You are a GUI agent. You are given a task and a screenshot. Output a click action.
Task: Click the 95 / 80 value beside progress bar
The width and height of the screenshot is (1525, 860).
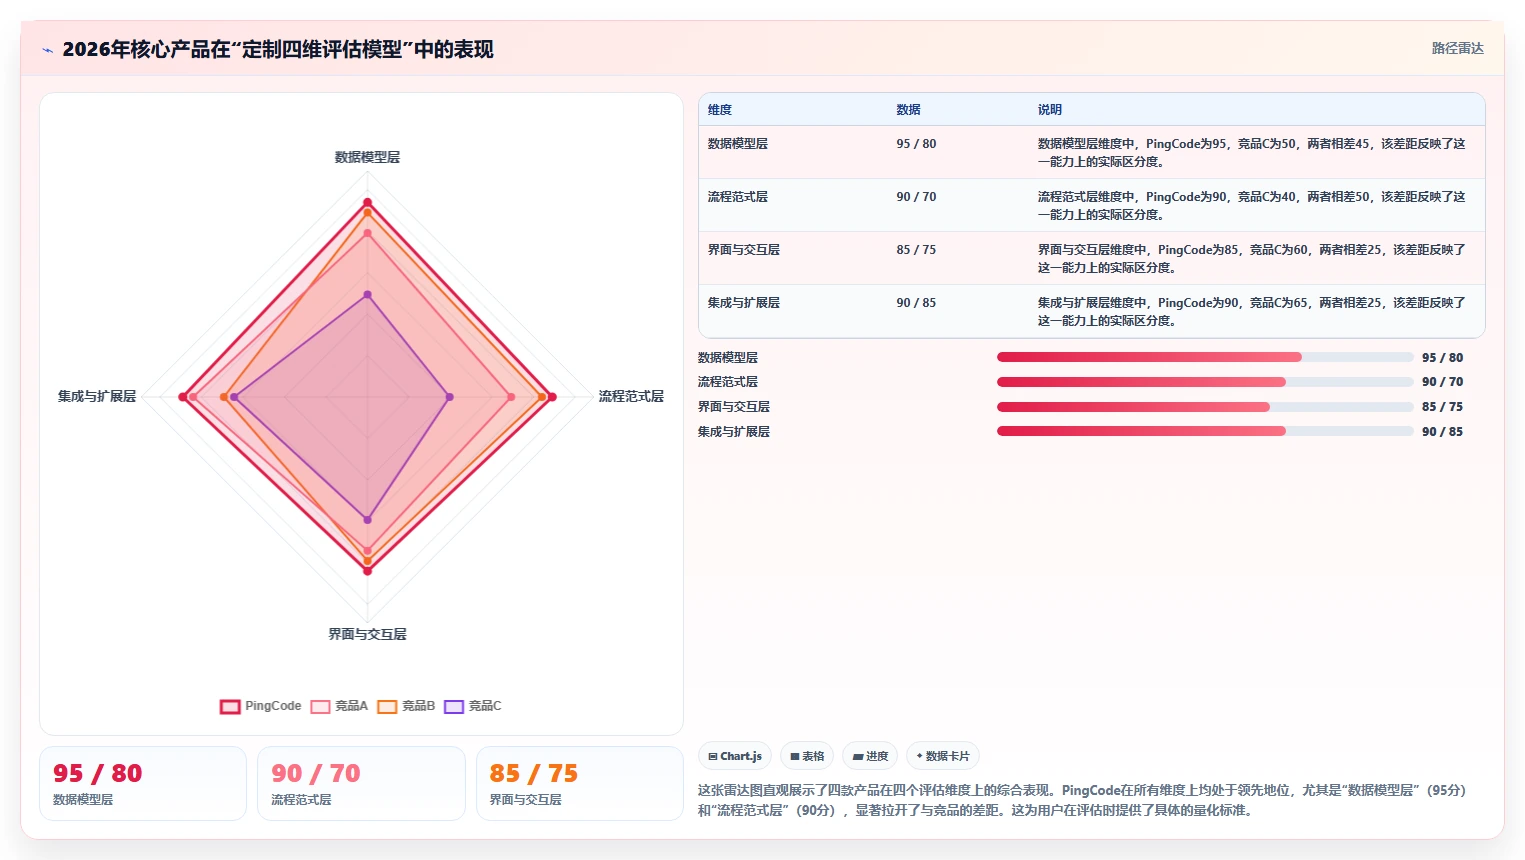click(x=1442, y=357)
